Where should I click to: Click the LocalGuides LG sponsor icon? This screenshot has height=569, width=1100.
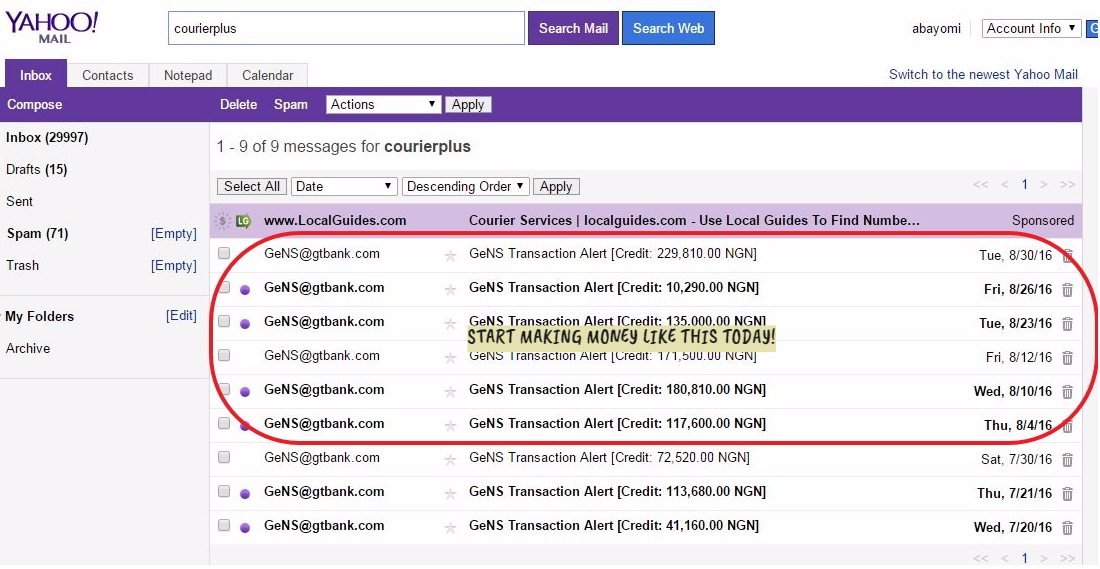click(243, 221)
